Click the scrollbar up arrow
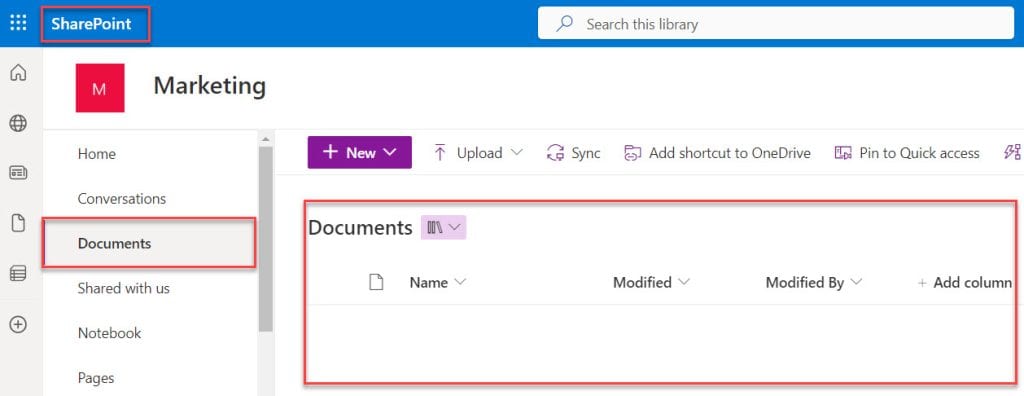The height and width of the screenshot is (396, 1024). pyautogui.click(x=265, y=139)
